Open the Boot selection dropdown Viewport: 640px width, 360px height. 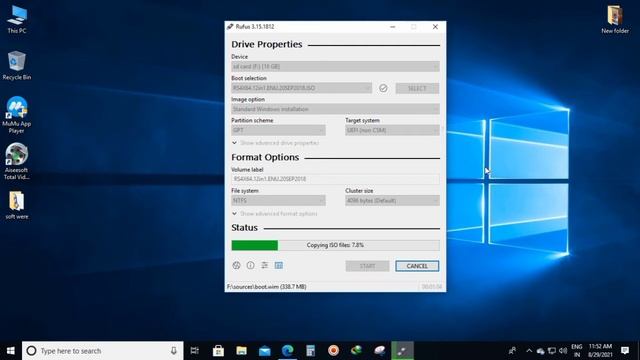pyautogui.click(x=301, y=88)
